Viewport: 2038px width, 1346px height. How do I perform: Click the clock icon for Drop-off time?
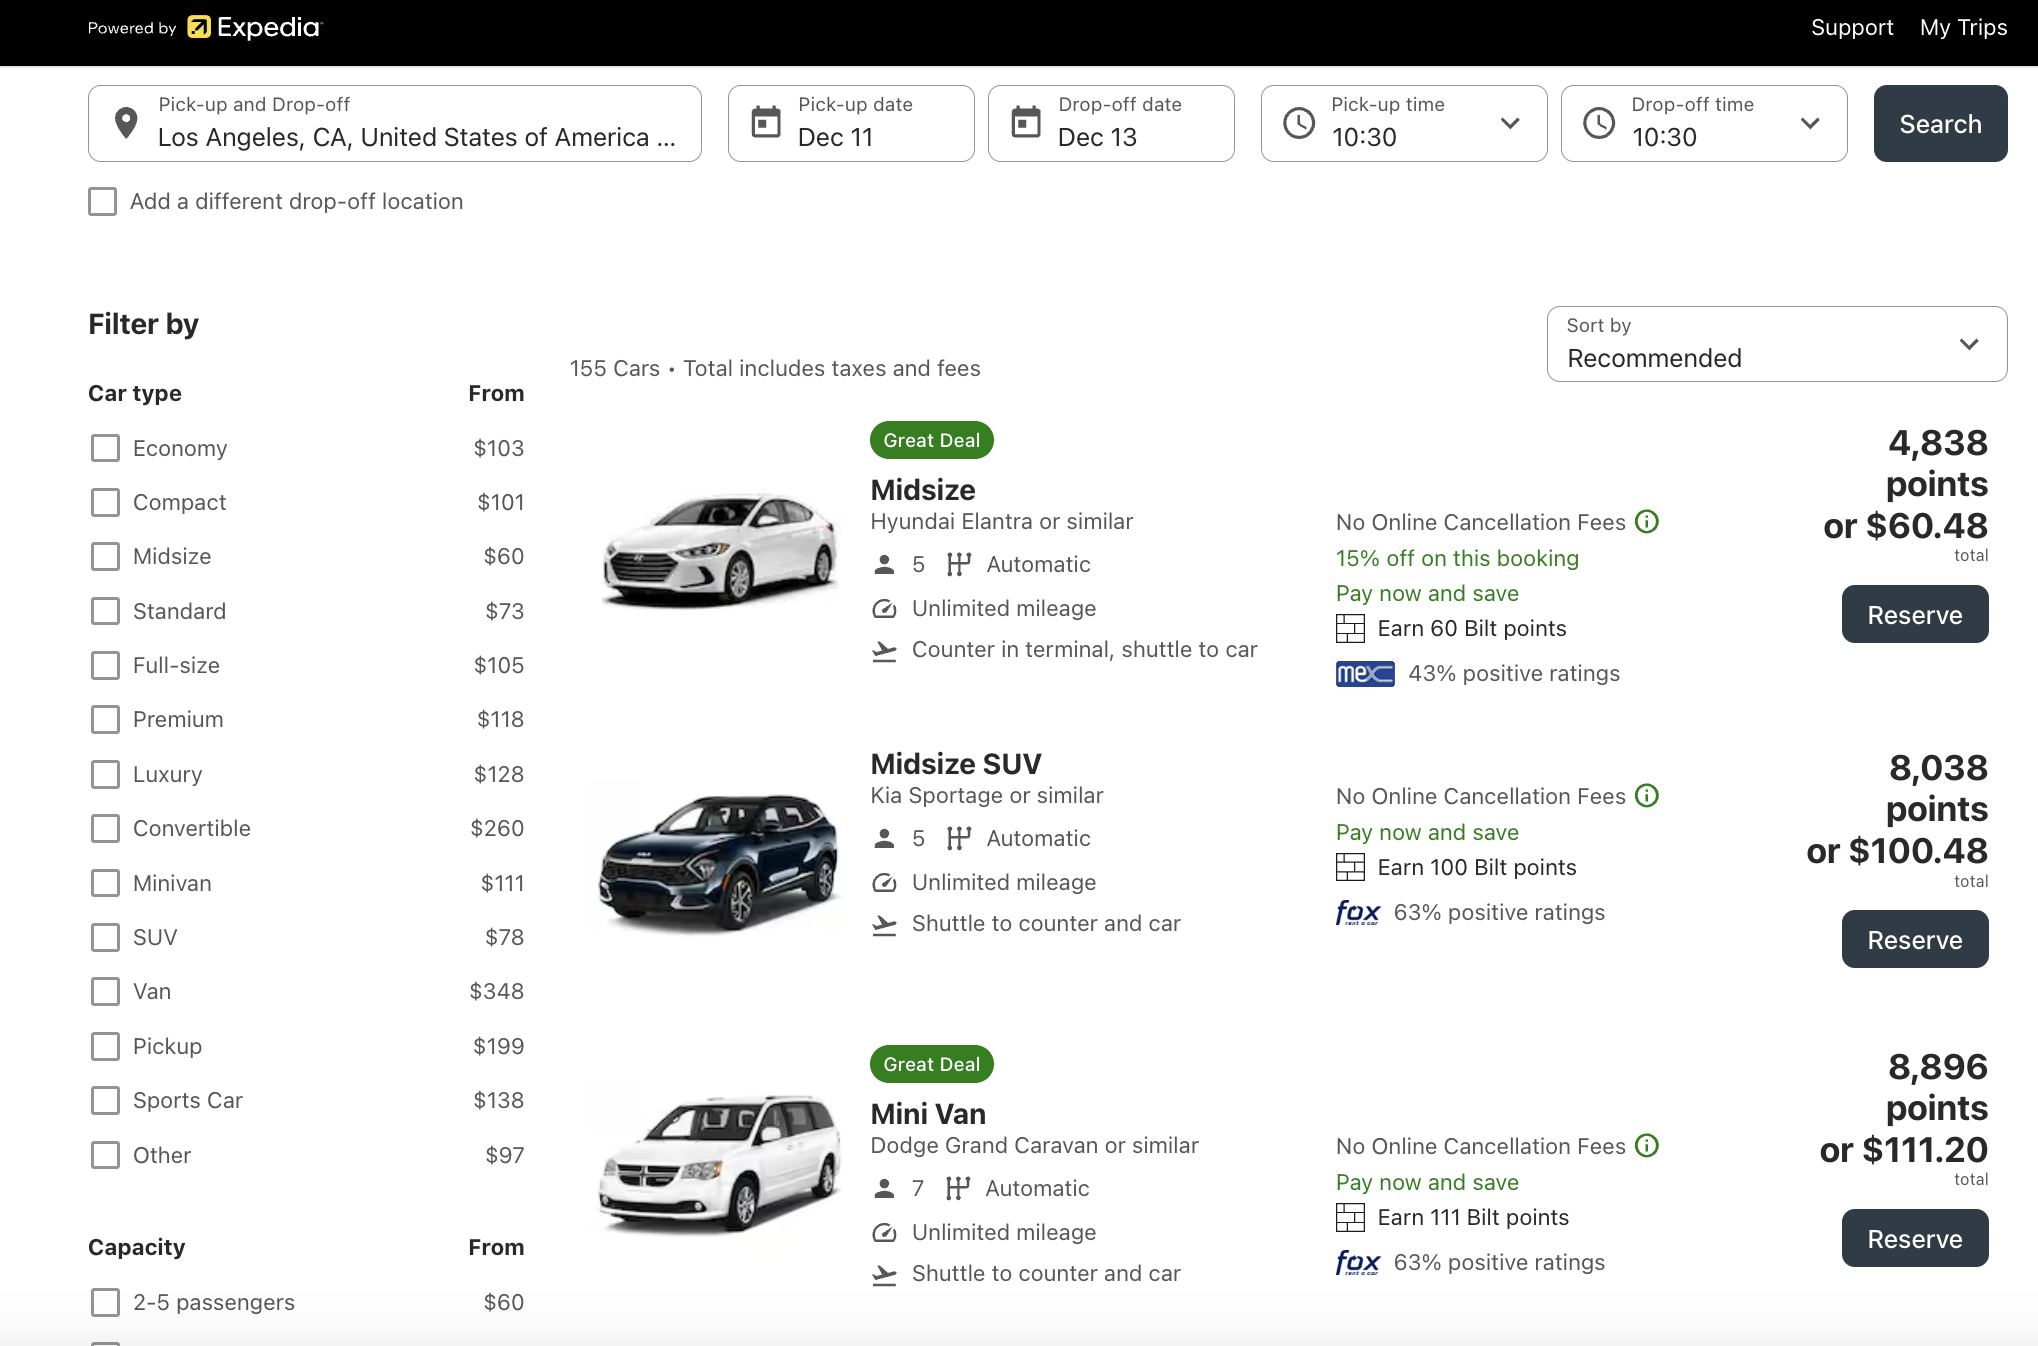tap(1599, 123)
